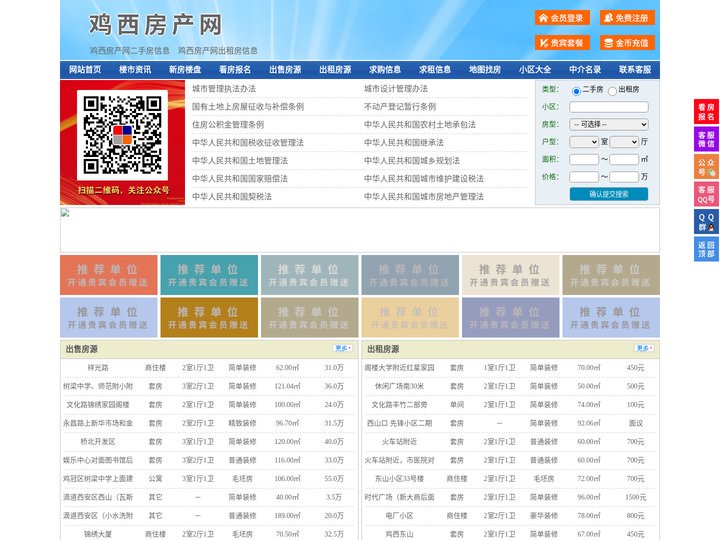Open 休闲广场南30米 rental listing

399,386
